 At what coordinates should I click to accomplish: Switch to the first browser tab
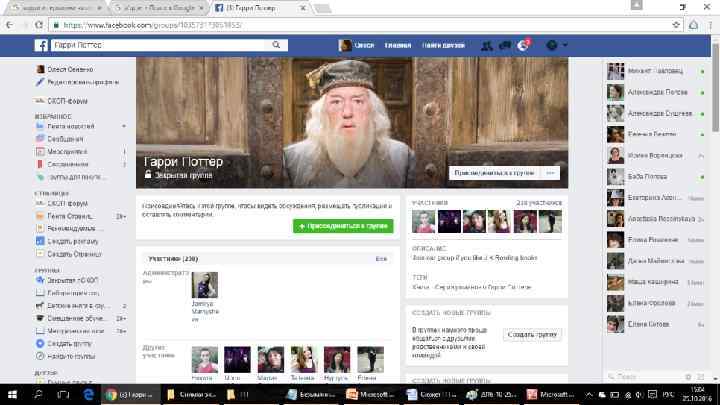[x=56, y=8]
